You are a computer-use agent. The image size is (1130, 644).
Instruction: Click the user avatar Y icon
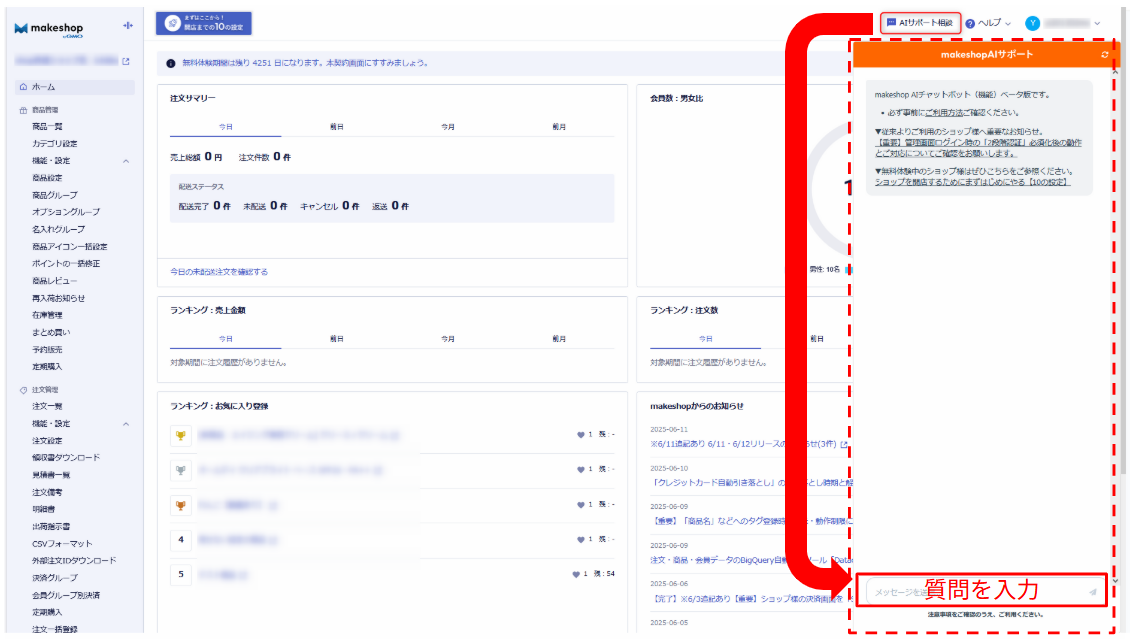(1033, 23)
